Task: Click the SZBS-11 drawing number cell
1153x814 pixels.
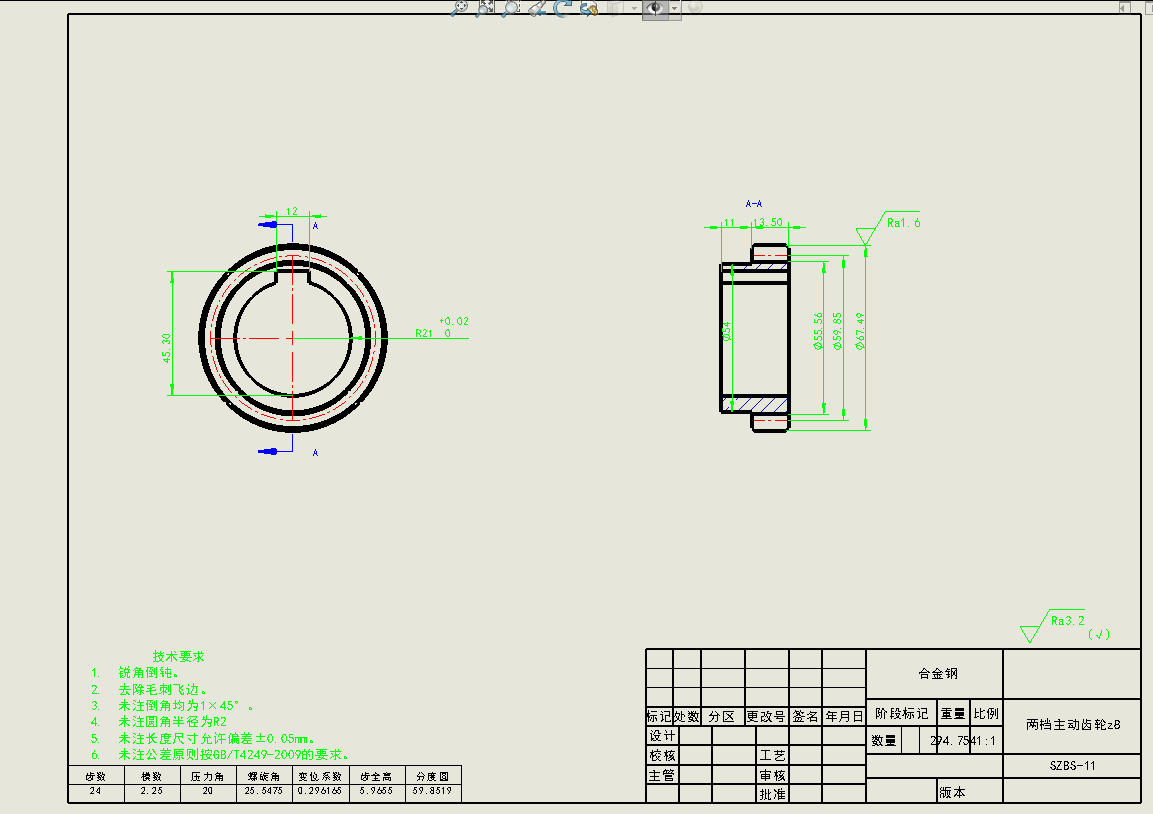Action: point(1073,765)
